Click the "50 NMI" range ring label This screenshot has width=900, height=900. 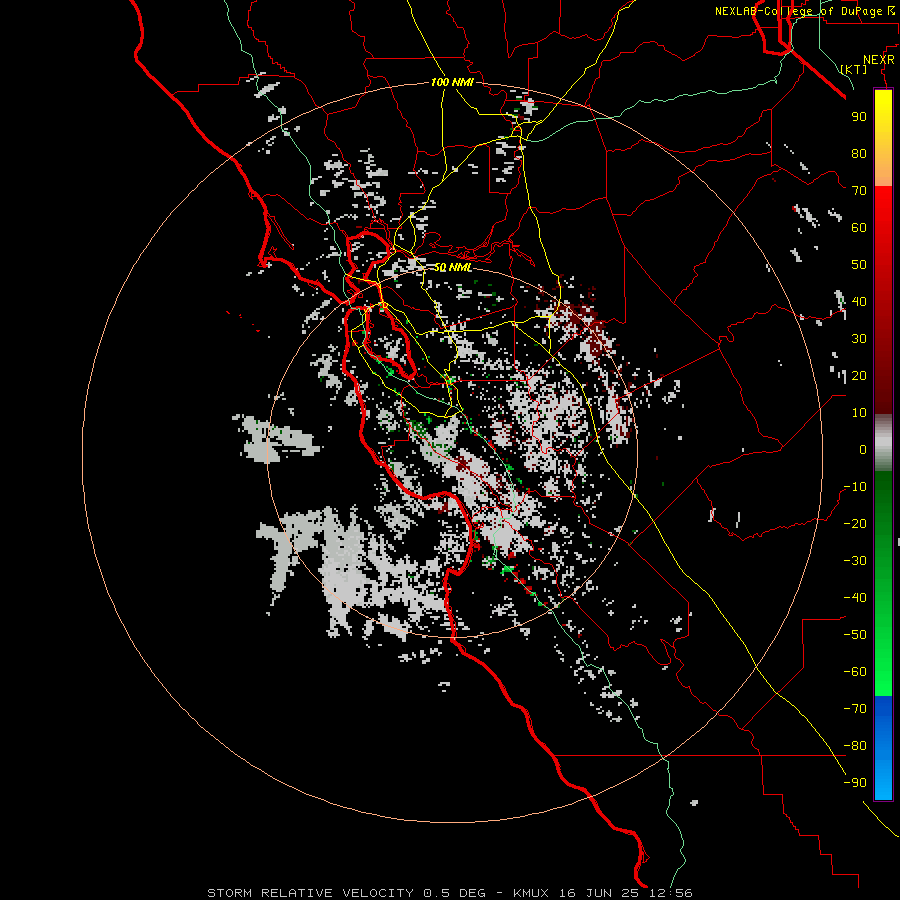[452, 268]
